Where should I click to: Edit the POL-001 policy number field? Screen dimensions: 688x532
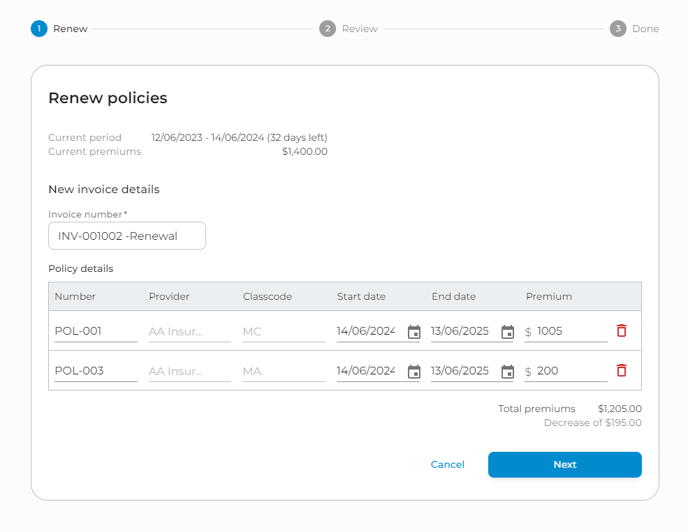(95, 331)
